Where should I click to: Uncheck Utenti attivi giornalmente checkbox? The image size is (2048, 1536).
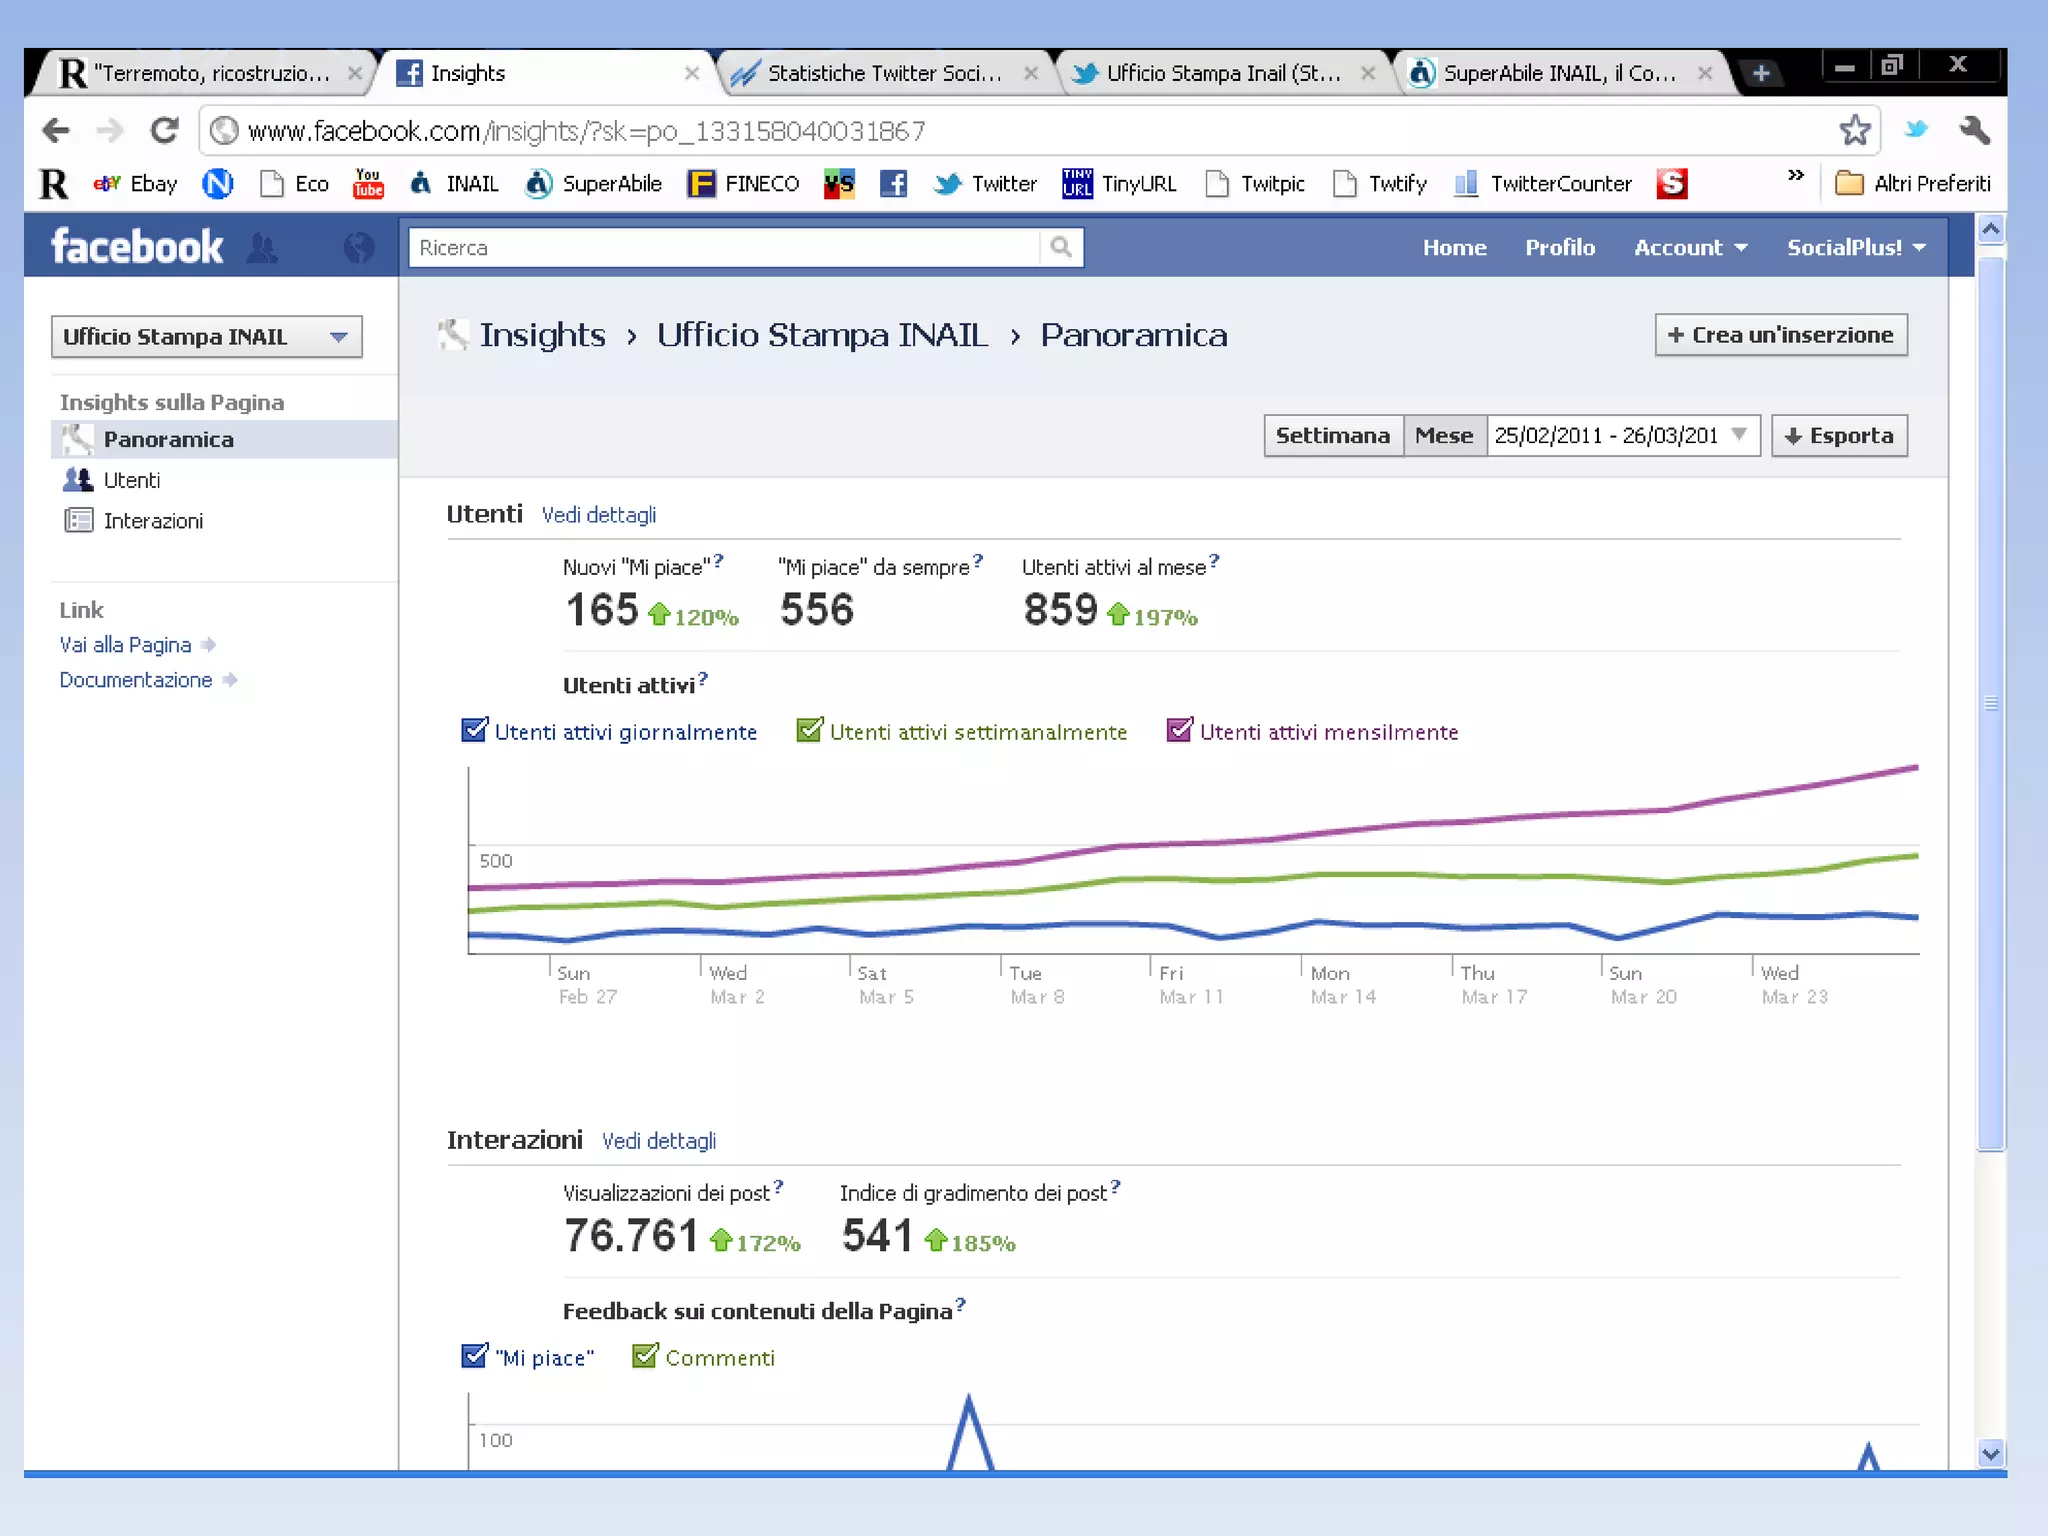474,731
